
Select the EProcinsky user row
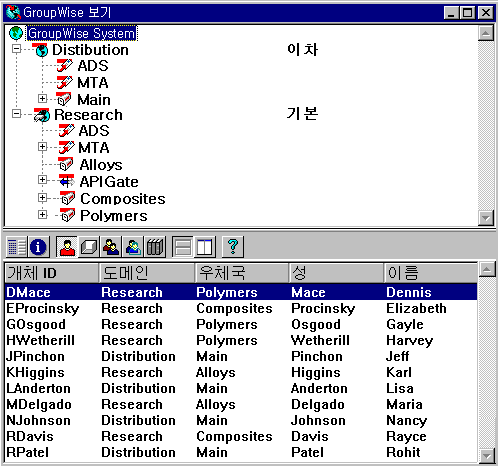click(x=241, y=308)
